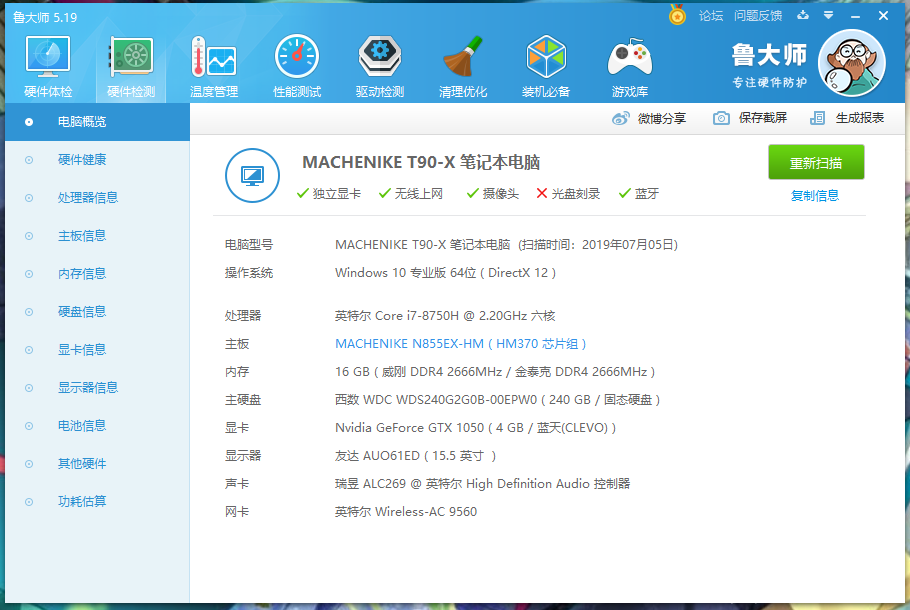Minimize the 鲁大师 window
Screen dimensions: 910x610
(x=855, y=16)
